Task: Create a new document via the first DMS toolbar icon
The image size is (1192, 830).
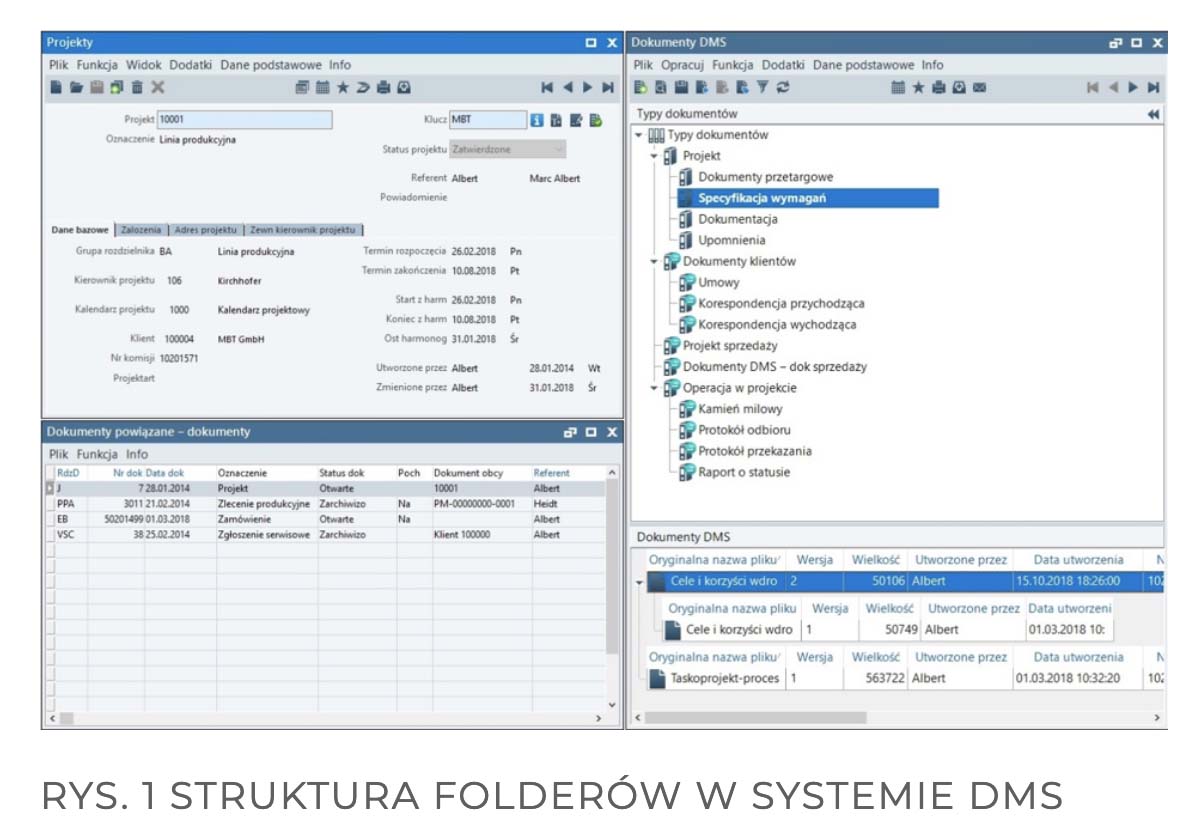Action: [x=640, y=88]
